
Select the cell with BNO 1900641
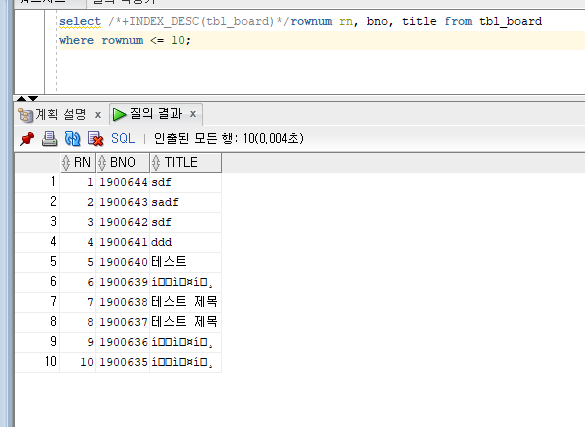pos(123,242)
